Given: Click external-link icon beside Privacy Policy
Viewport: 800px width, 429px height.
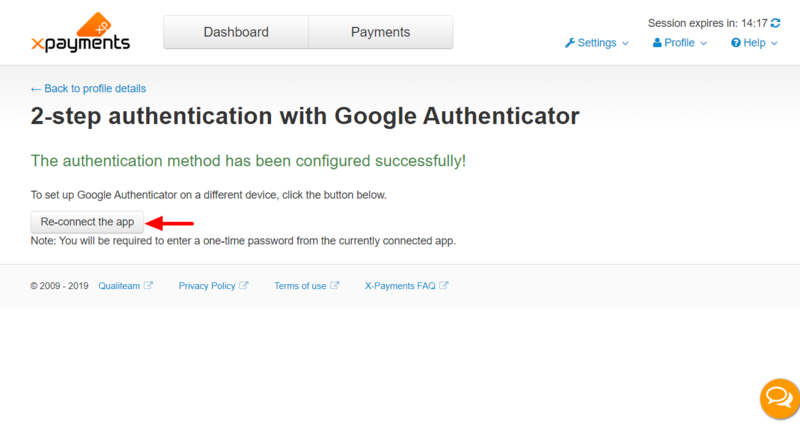Looking at the screenshot, I should [243, 285].
